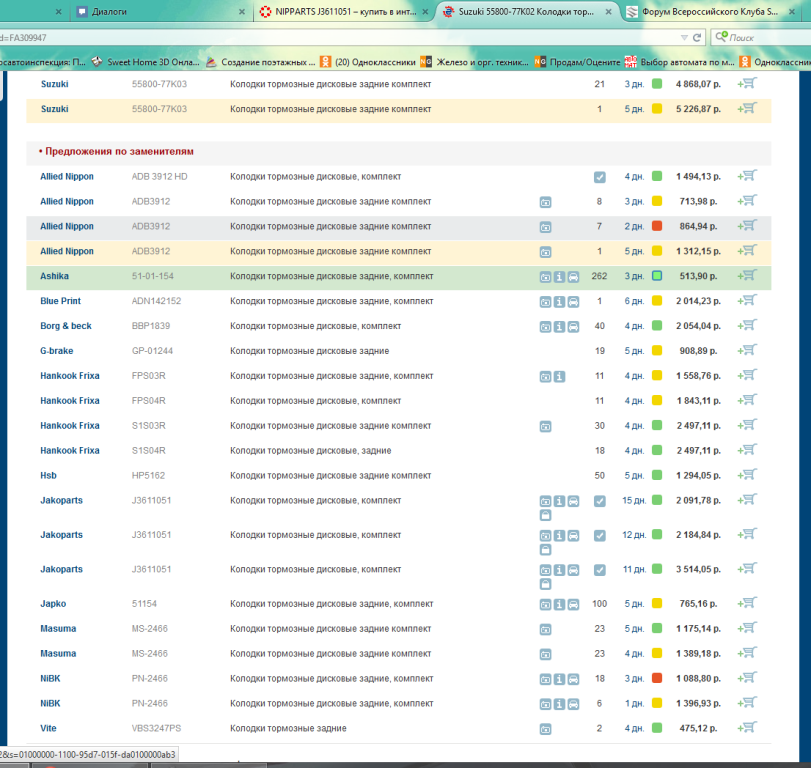
Task: Click the green indicator on Ashika row
Action: click(657, 276)
